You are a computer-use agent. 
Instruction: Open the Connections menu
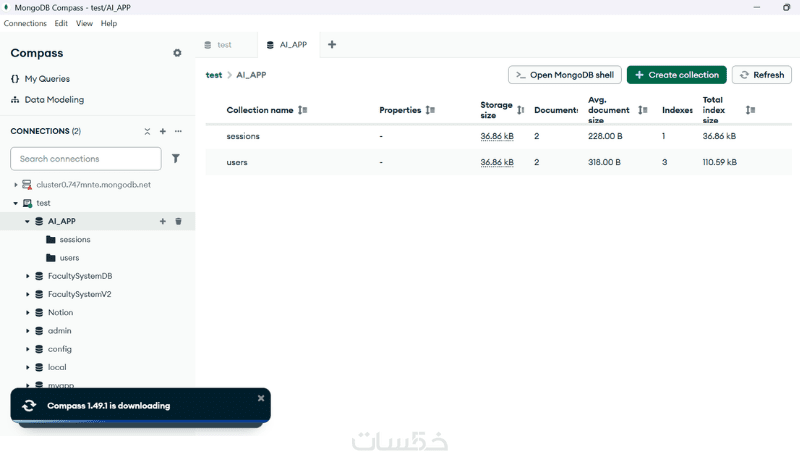click(x=25, y=23)
